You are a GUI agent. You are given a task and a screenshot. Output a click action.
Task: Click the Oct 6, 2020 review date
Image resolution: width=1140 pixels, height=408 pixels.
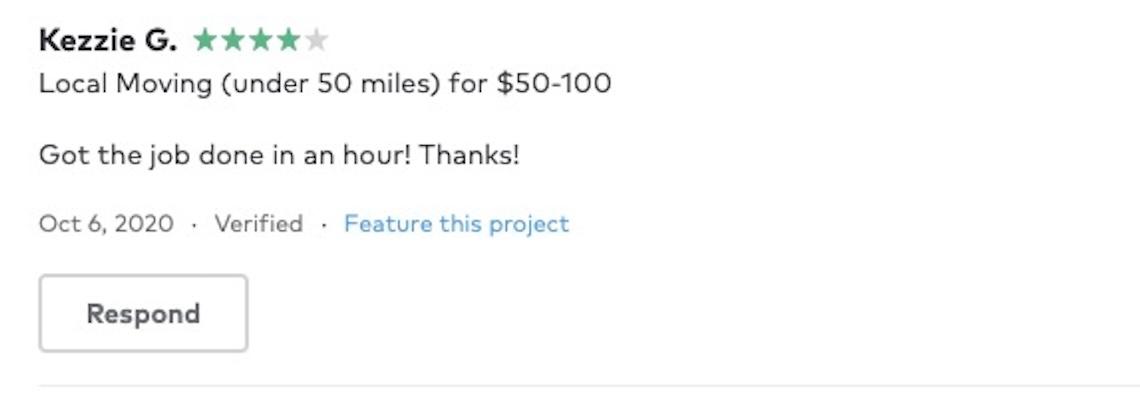[x=106, y=223]
